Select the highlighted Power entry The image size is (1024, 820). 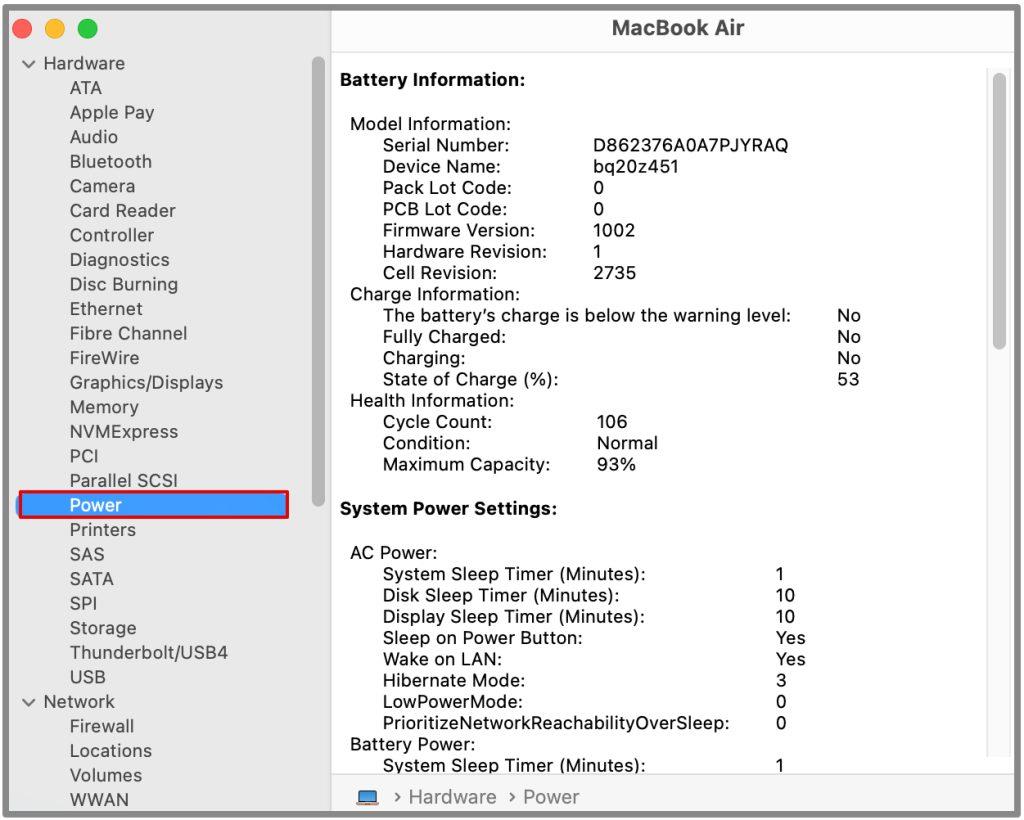[x=153, y=505]
